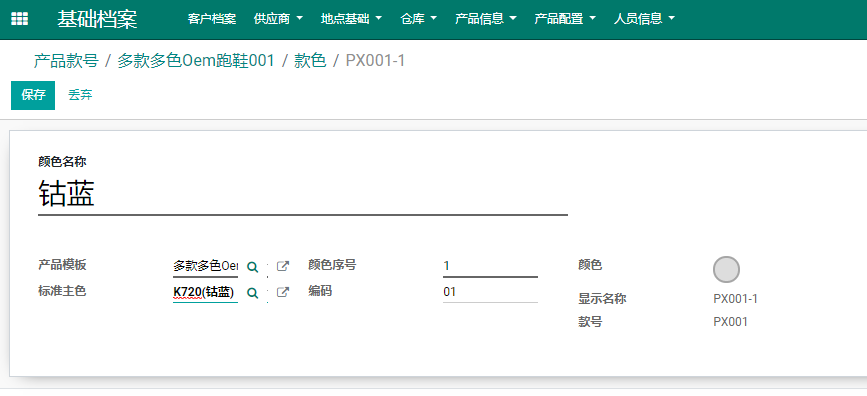This screenshot has height=396, width=867.
Task: Expand the 产品配置 dropdown menu
Action: pyautogui.click(x=565, y=19)
